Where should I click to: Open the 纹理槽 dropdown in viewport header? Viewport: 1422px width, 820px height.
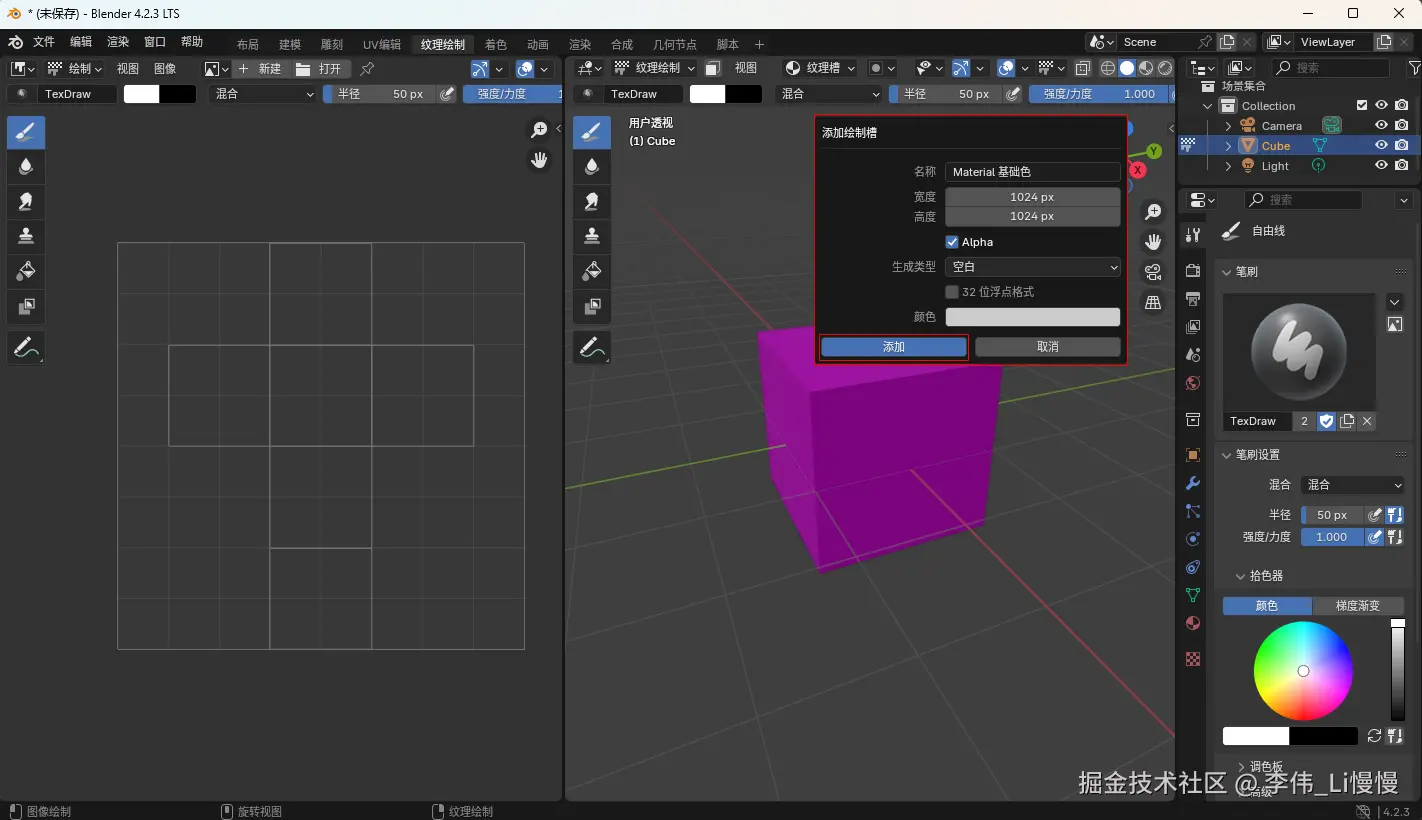(x=821, y=68)
